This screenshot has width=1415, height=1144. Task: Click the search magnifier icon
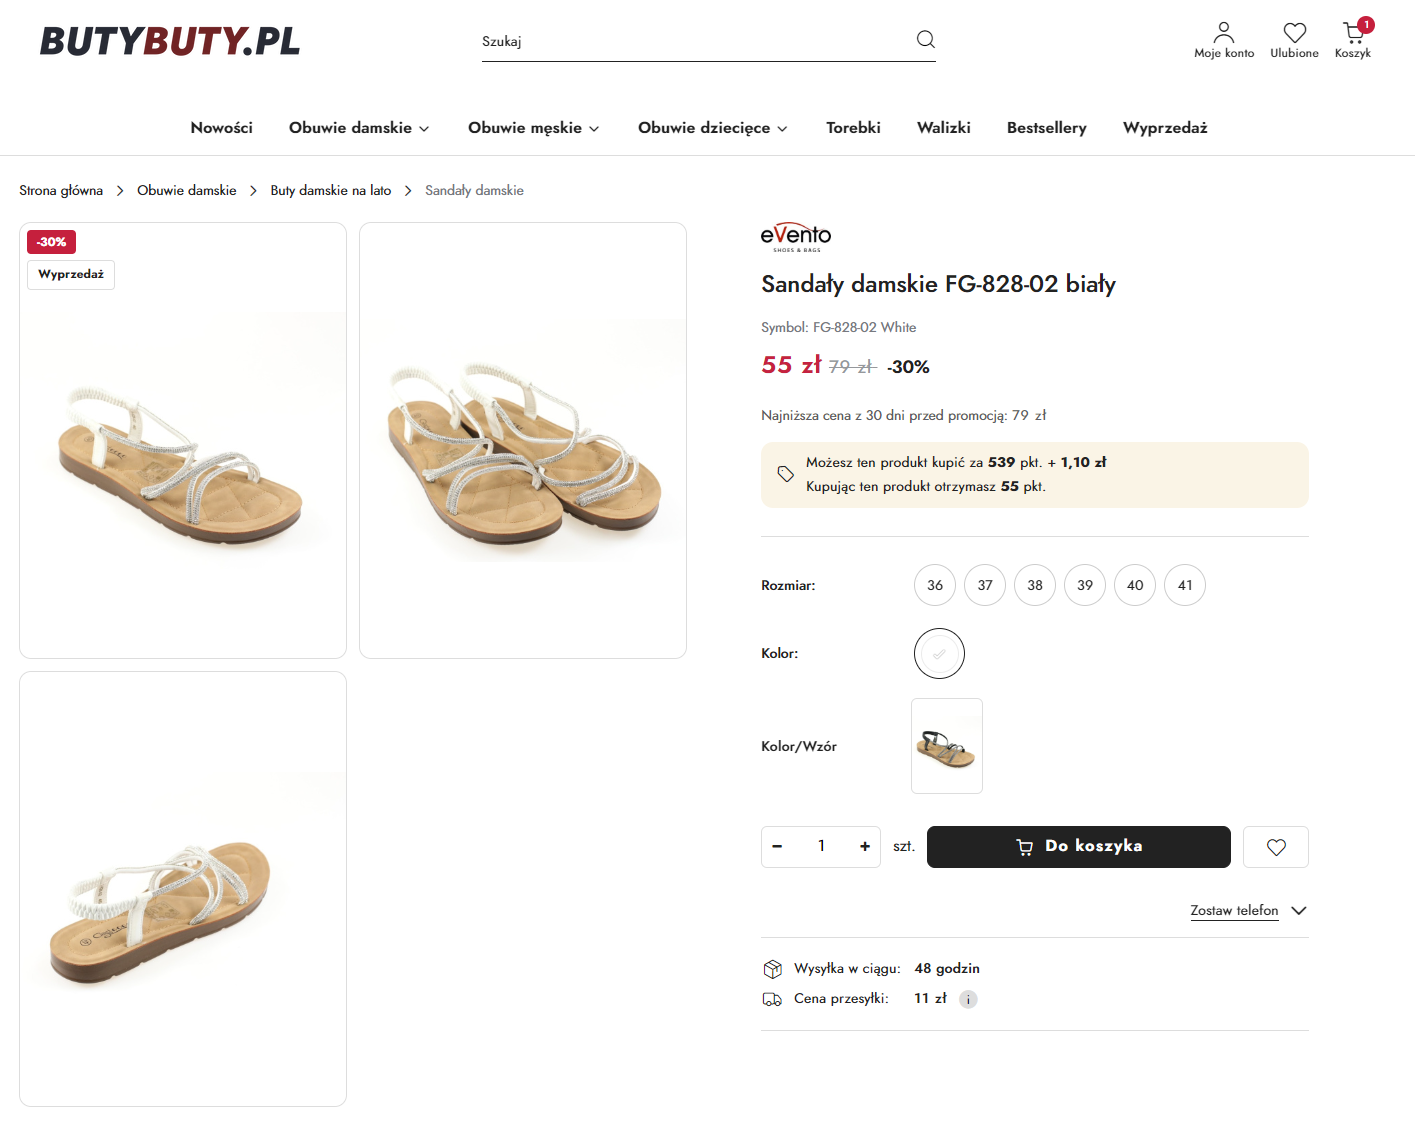pyautogui.click(x=925, y=40)
